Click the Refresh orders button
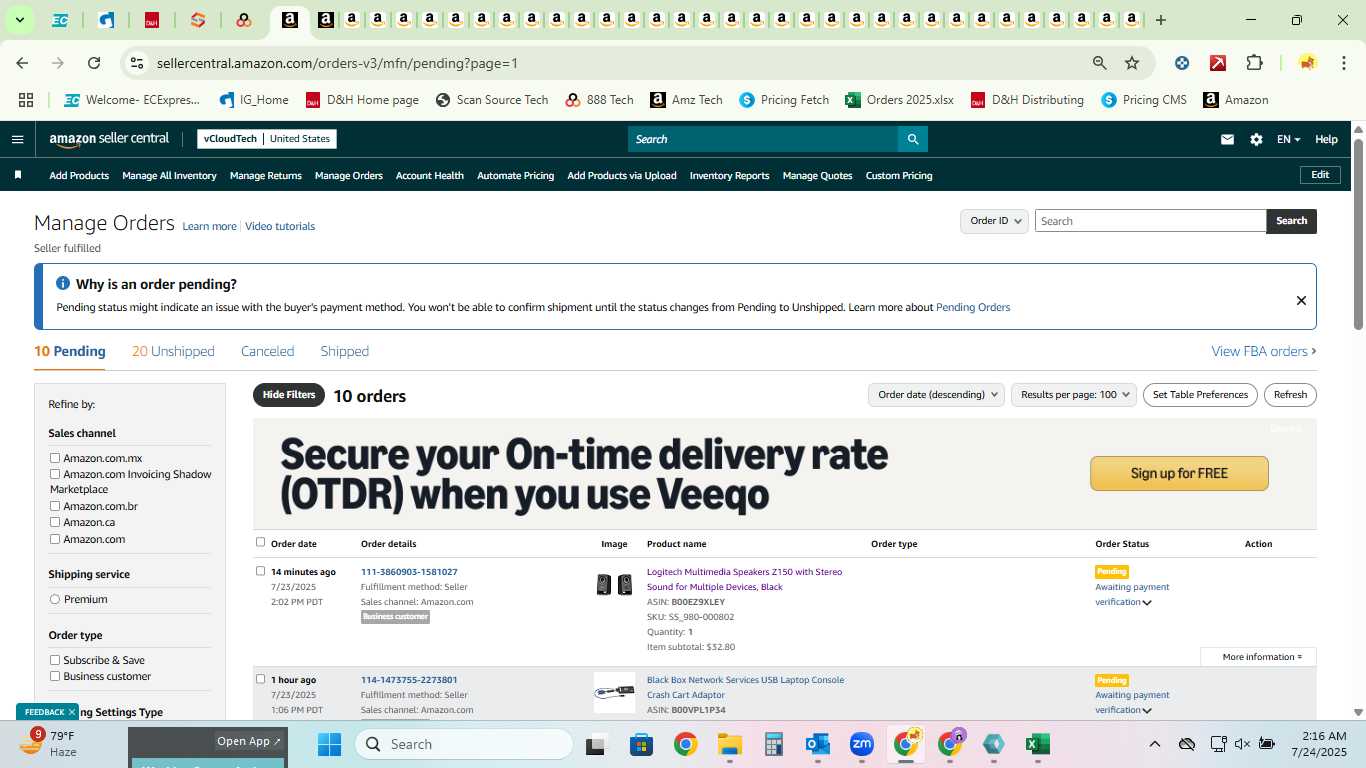The width and height of the screenshot is (1366, 768). (1290, 394)
